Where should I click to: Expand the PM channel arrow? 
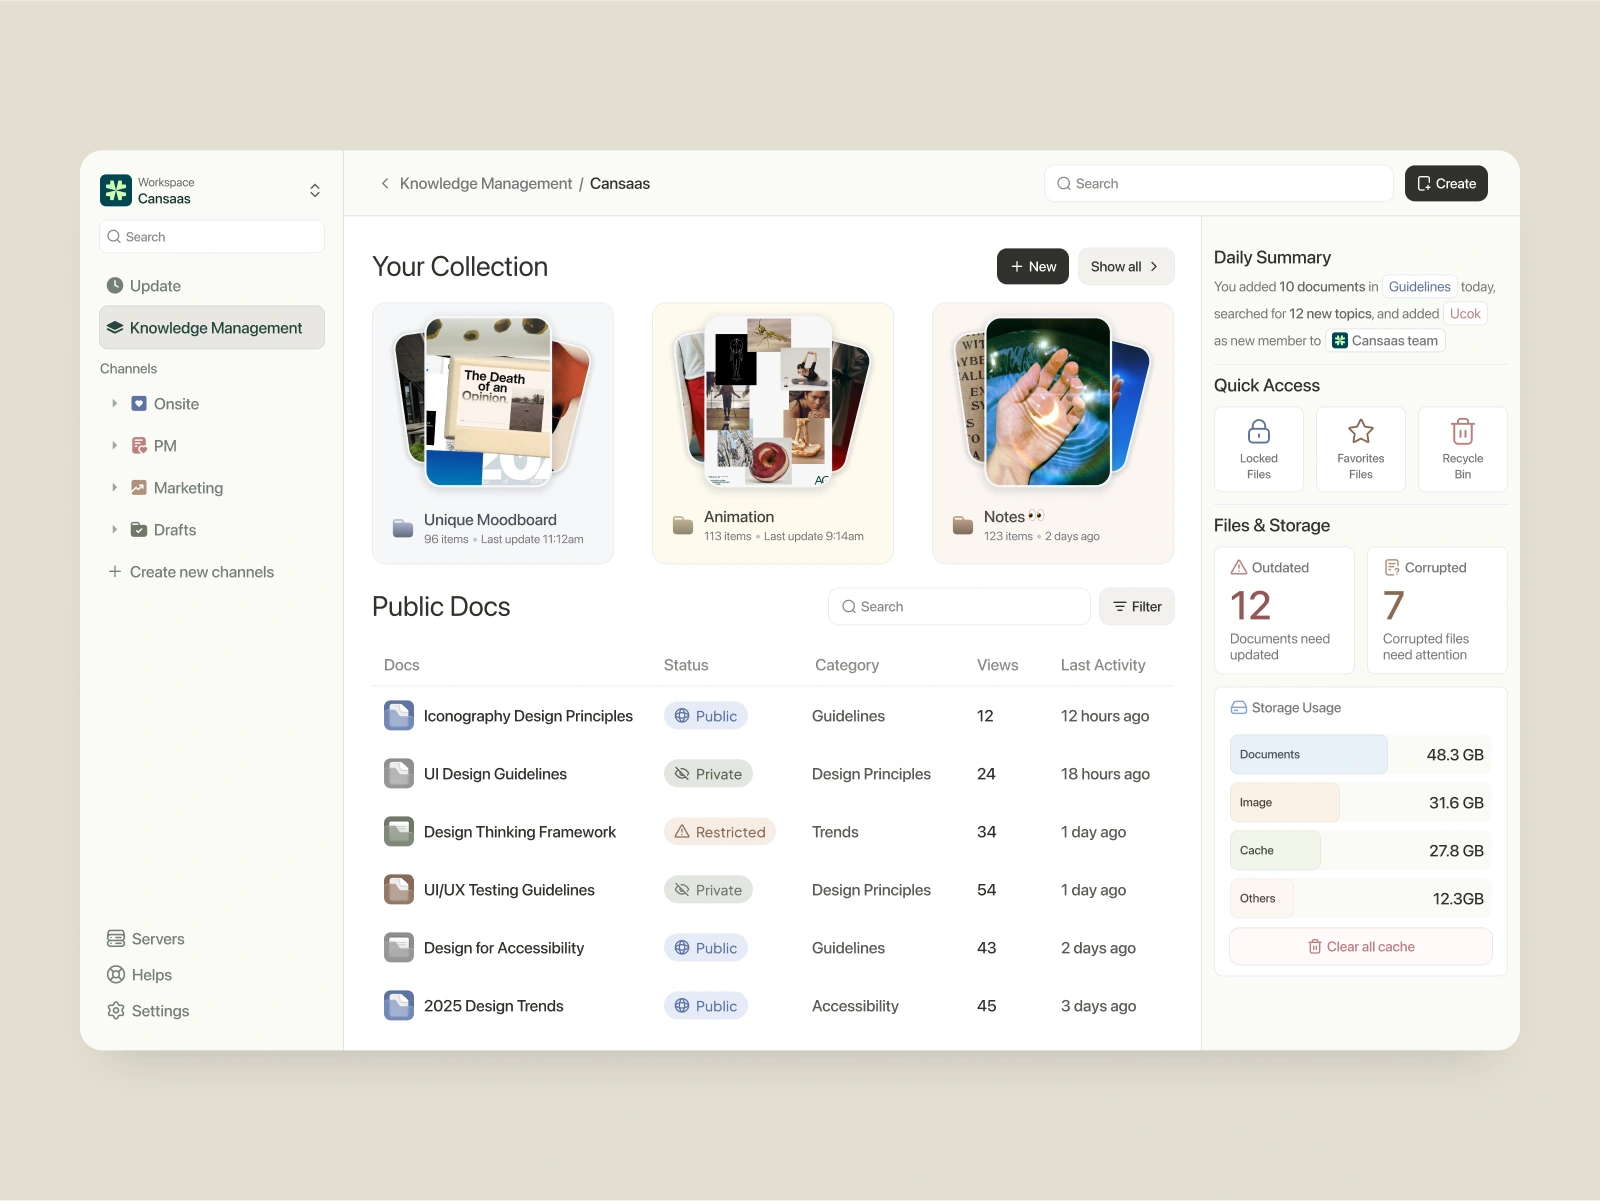pyautogui.click(x=114, y=446)
